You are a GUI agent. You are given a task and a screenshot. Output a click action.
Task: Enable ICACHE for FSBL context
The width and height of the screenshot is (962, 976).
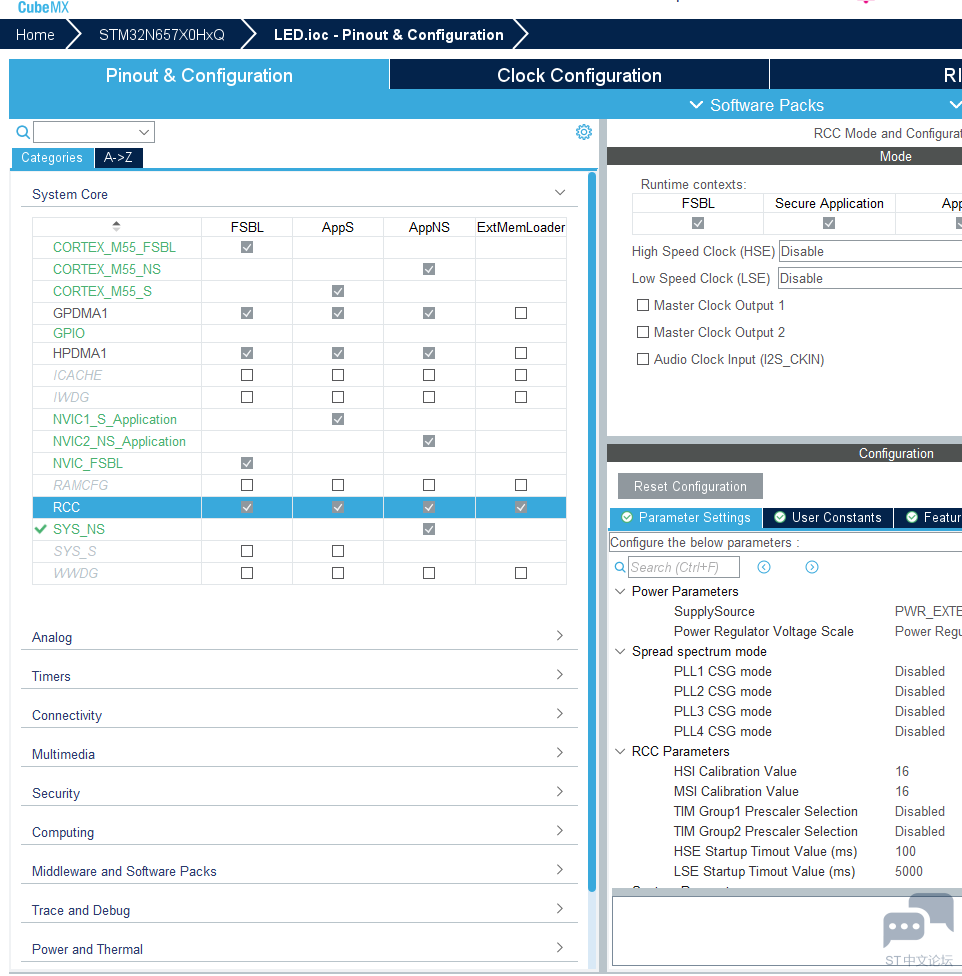point(247,375)
